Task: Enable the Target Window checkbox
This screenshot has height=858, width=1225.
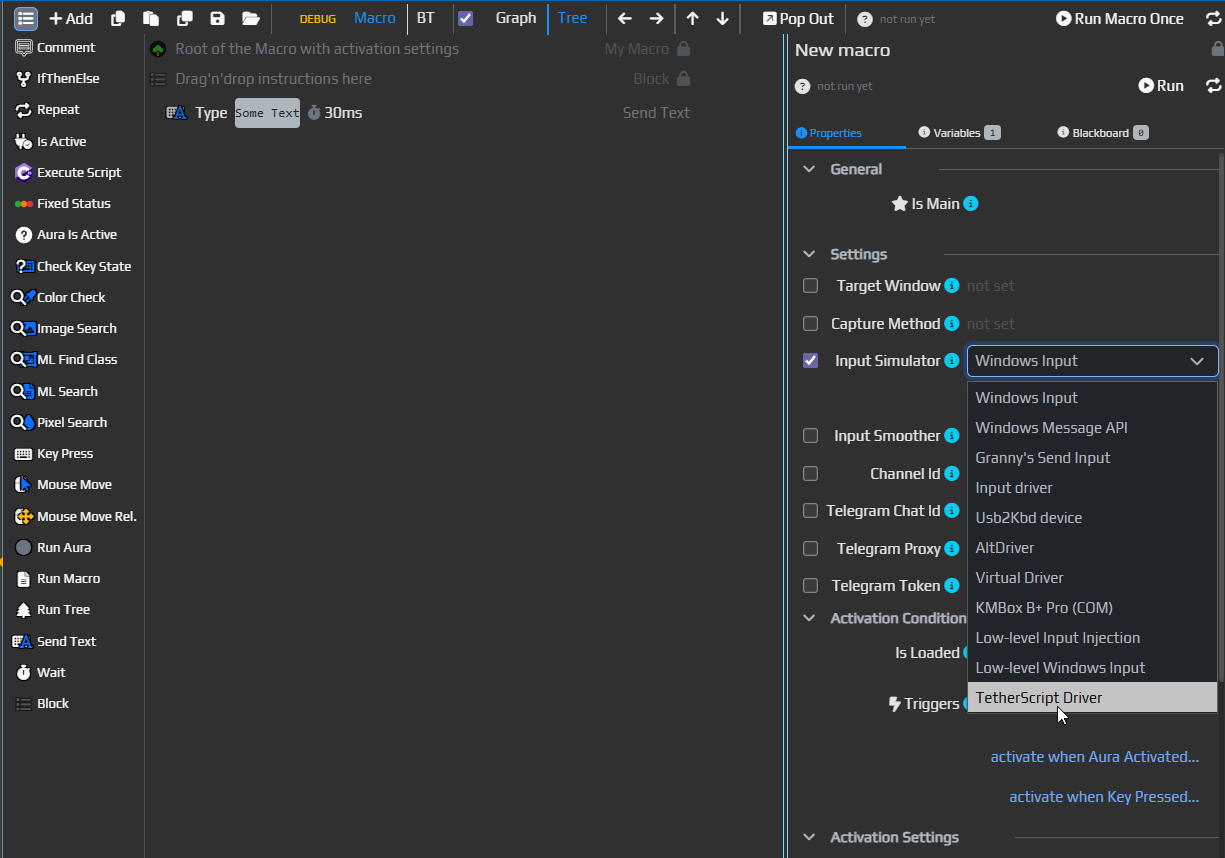Action: (x=811, y=286)
